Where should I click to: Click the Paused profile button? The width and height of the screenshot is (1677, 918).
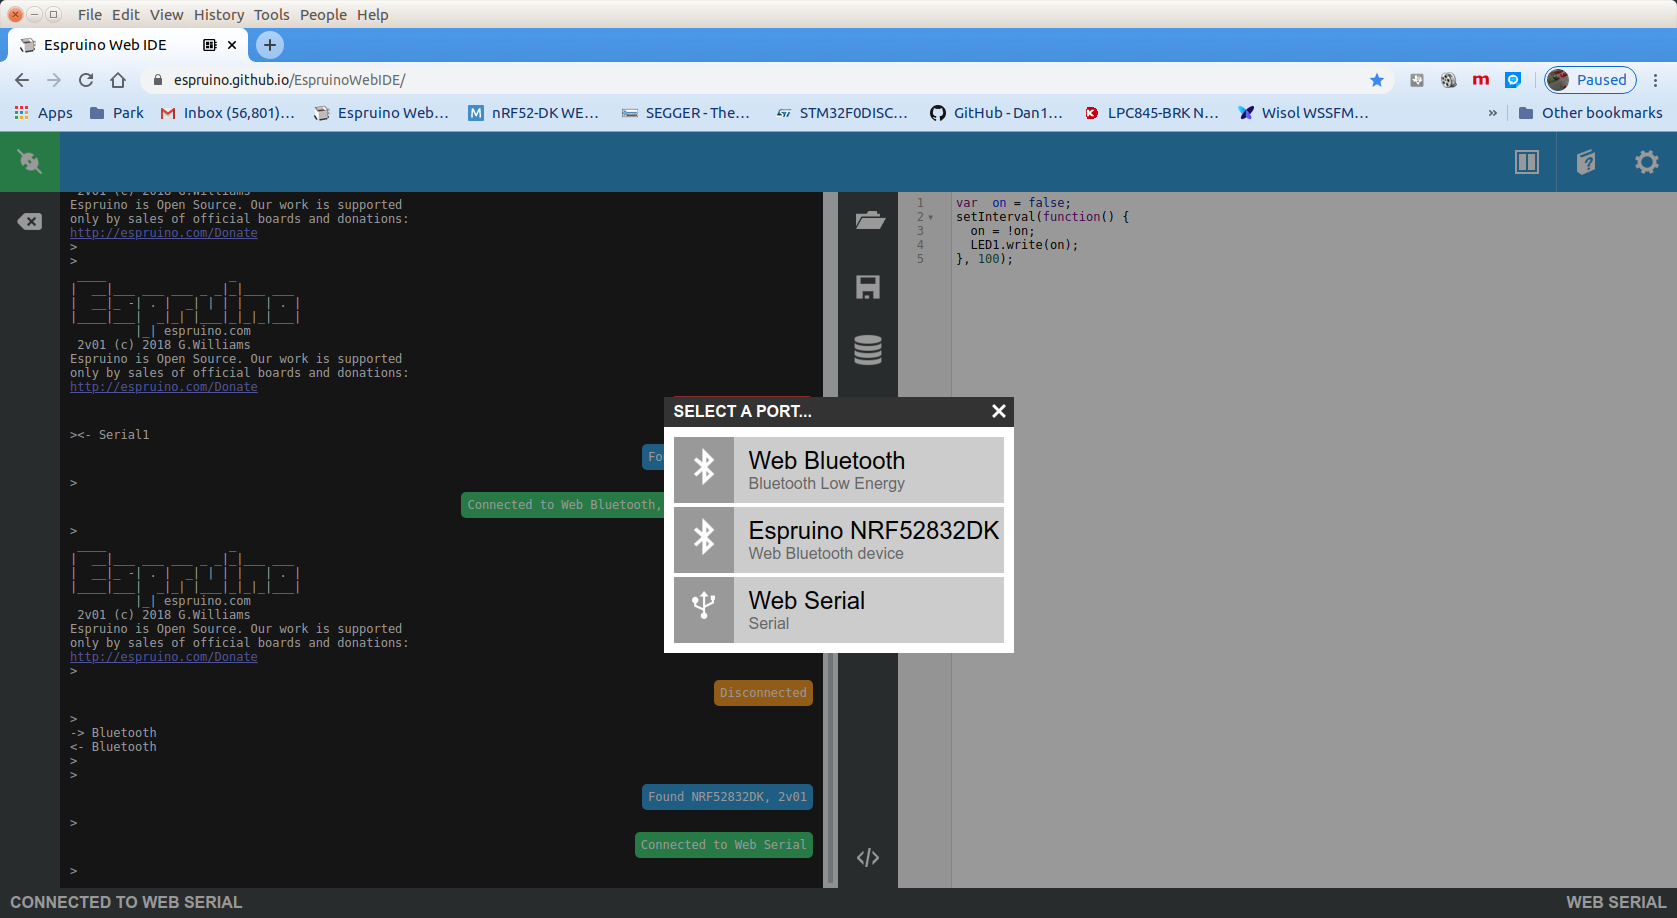coord(1591,80)
